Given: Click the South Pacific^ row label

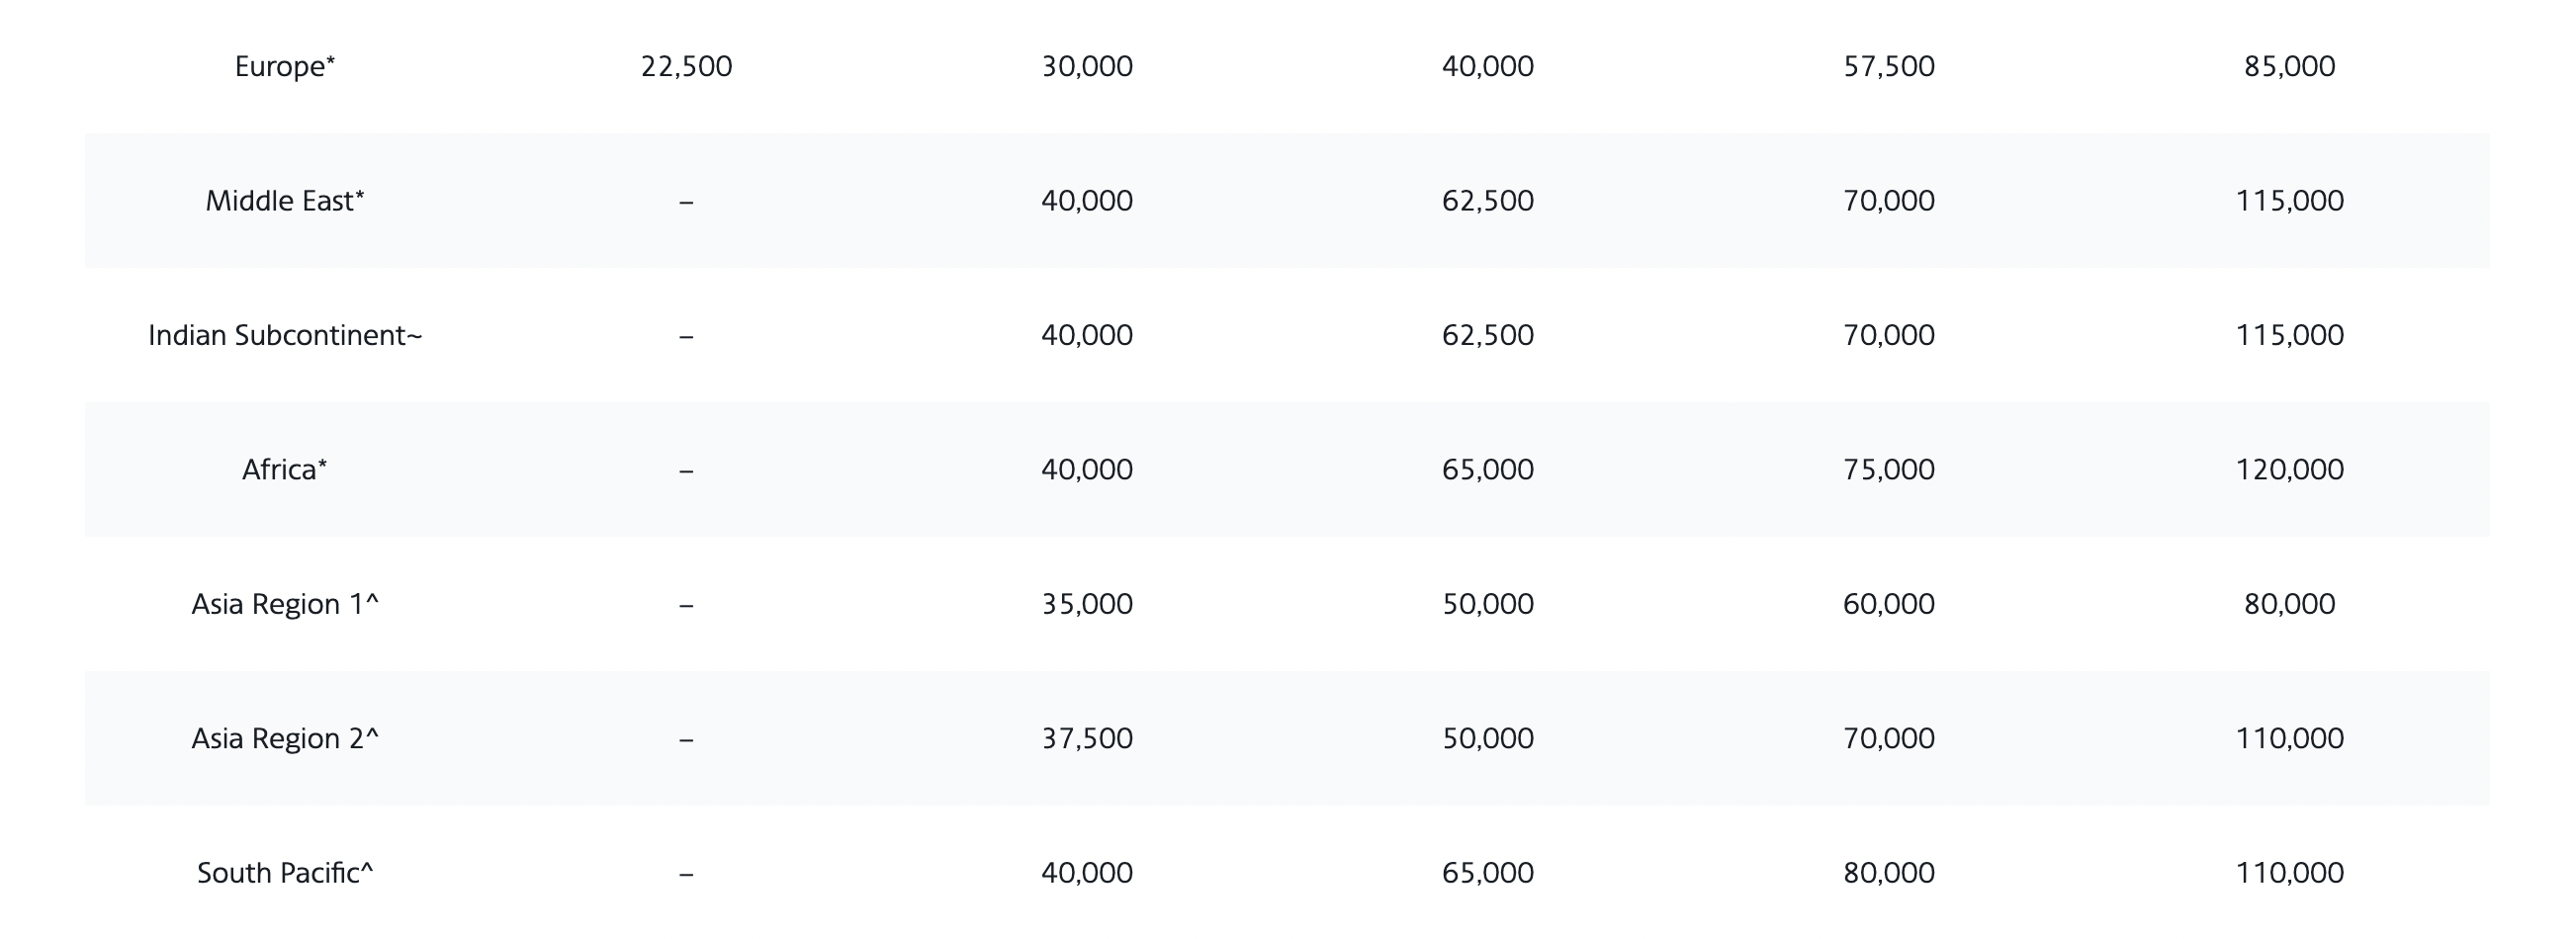Looking at the screenshot, I should 285,873.
